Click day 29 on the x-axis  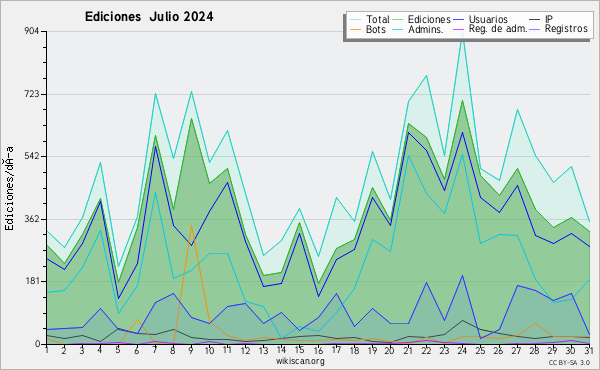(553, 350)
